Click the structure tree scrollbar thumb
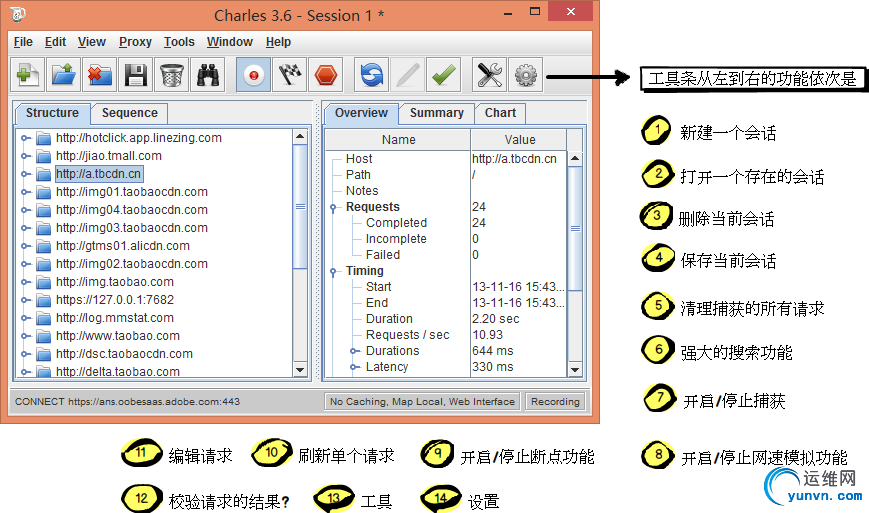 tap(300, 207)
